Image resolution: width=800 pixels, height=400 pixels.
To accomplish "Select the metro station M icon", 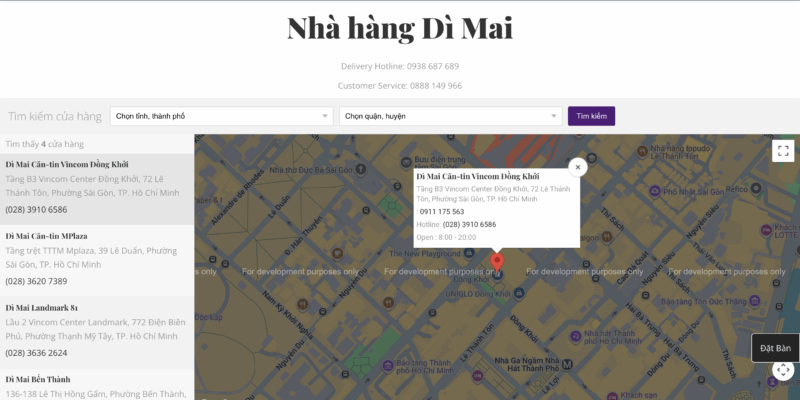I will [x=567, y=364].
